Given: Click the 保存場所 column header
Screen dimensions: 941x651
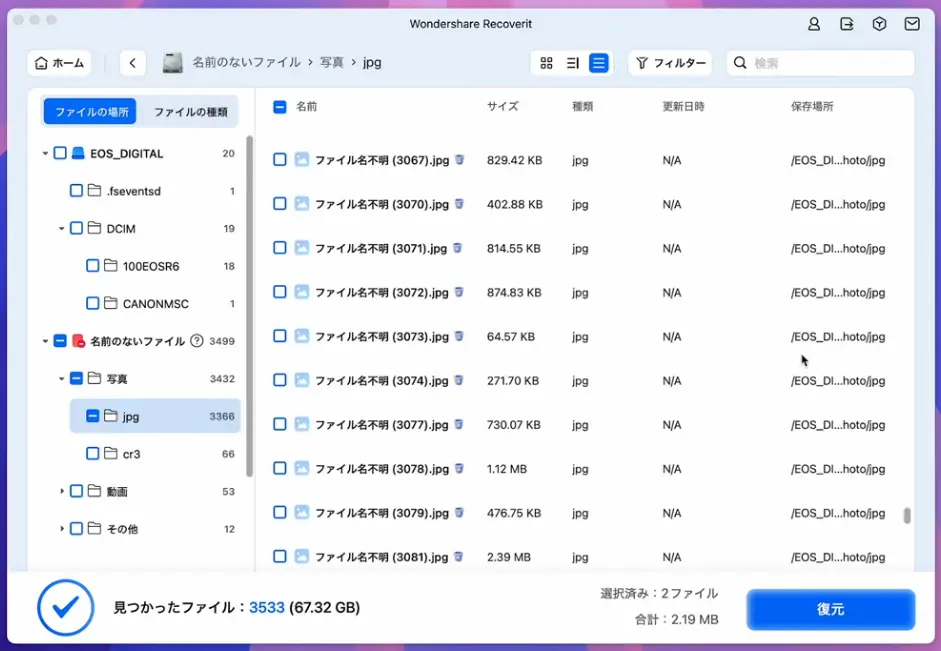Looking at the screenshot, I should coord(811,107).
